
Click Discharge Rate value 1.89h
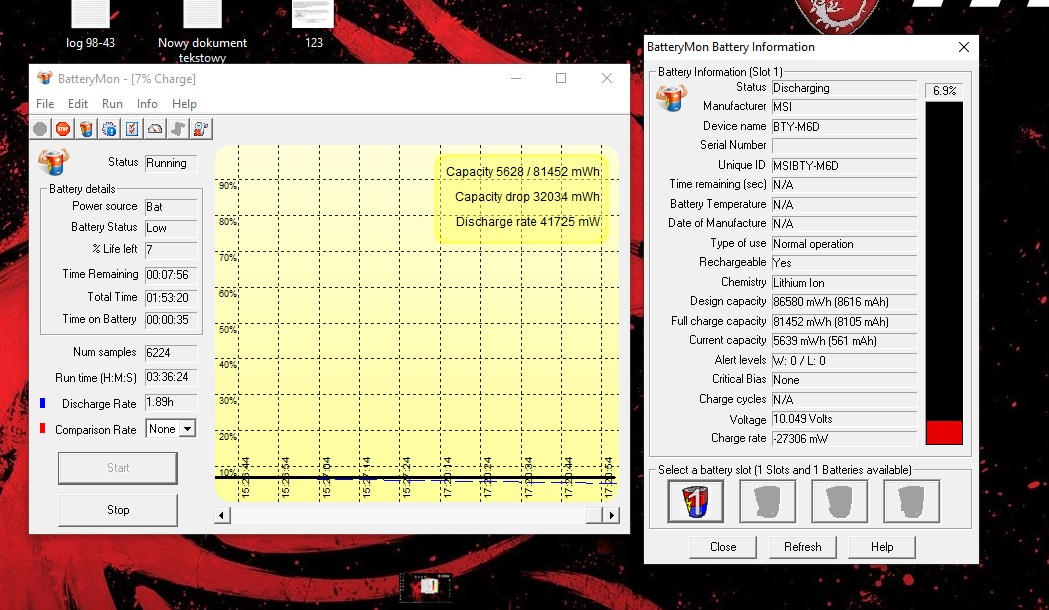click(171, 403)
